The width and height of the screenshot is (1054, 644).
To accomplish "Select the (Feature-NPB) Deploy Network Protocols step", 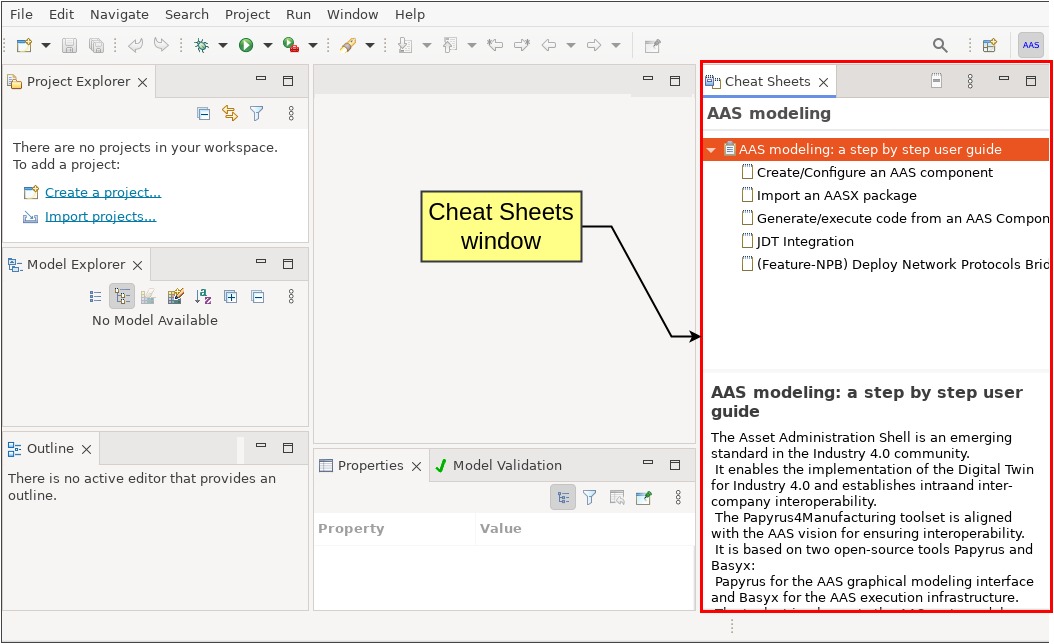I will [902, 264].
